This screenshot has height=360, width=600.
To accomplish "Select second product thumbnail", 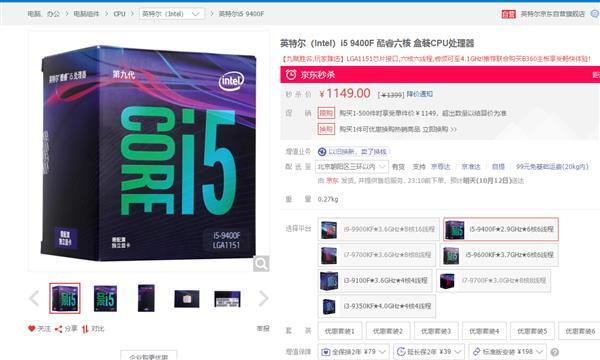I will [105, 298].
